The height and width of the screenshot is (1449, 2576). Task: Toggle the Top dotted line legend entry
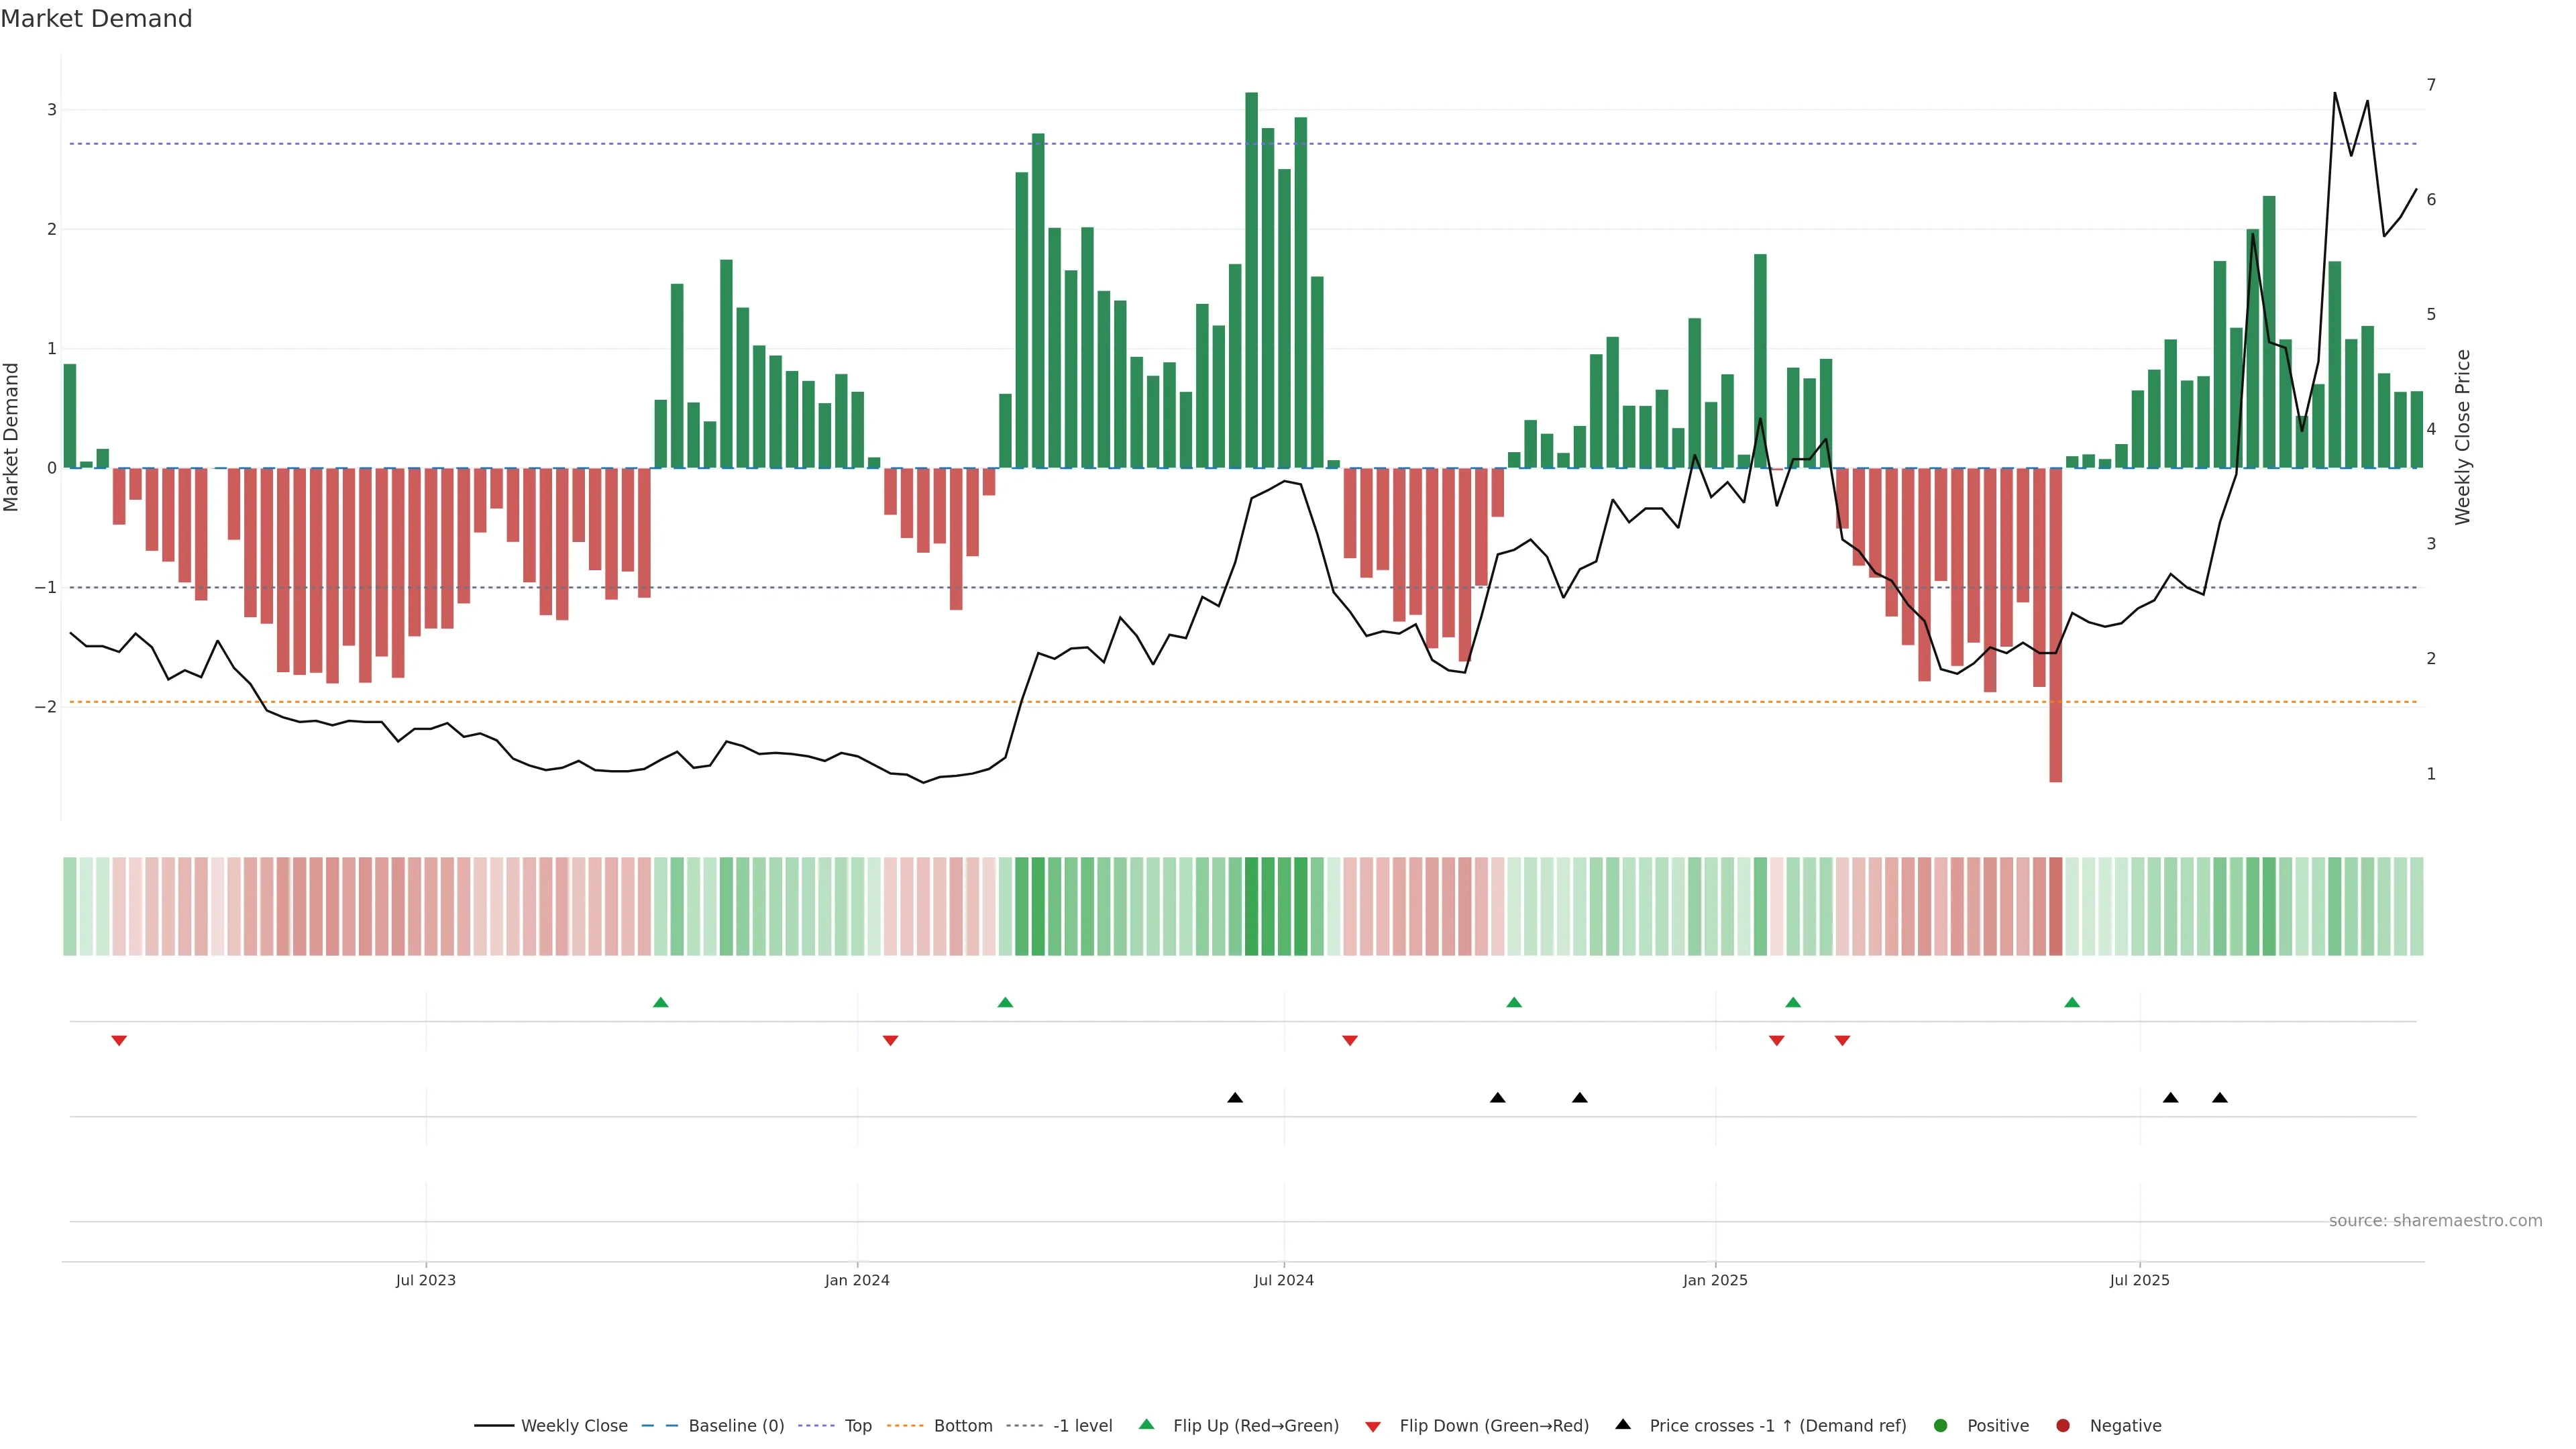coord(857,1425)
